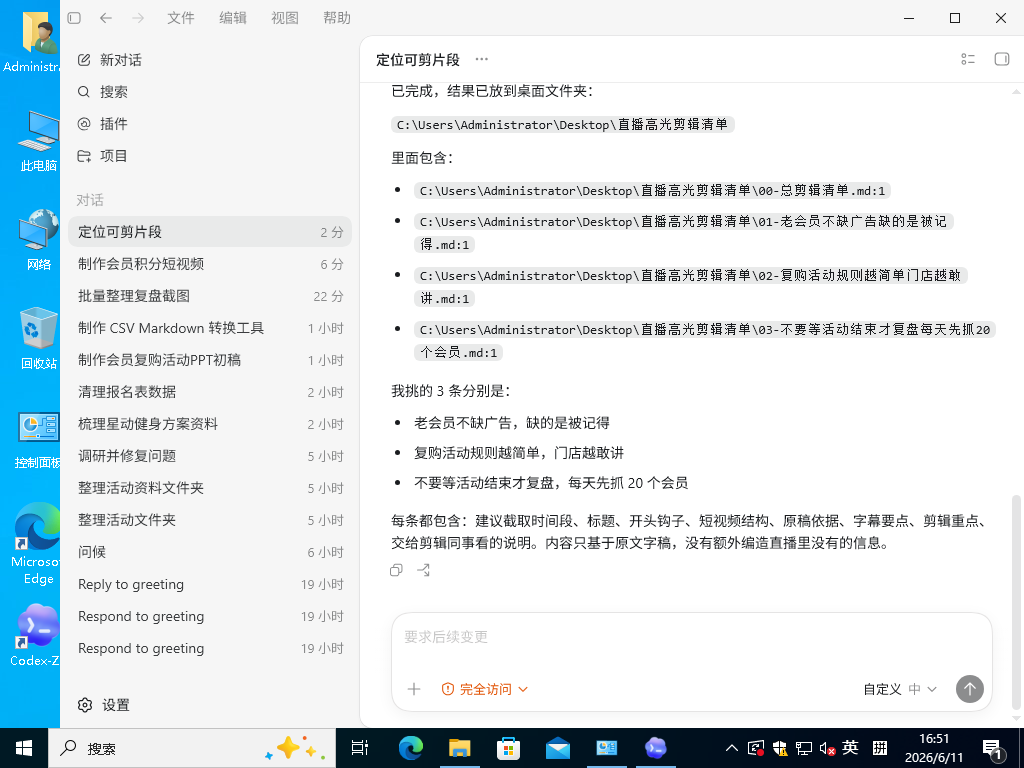Open the 批量整理复盘截图 conversation

coord(210,296)
